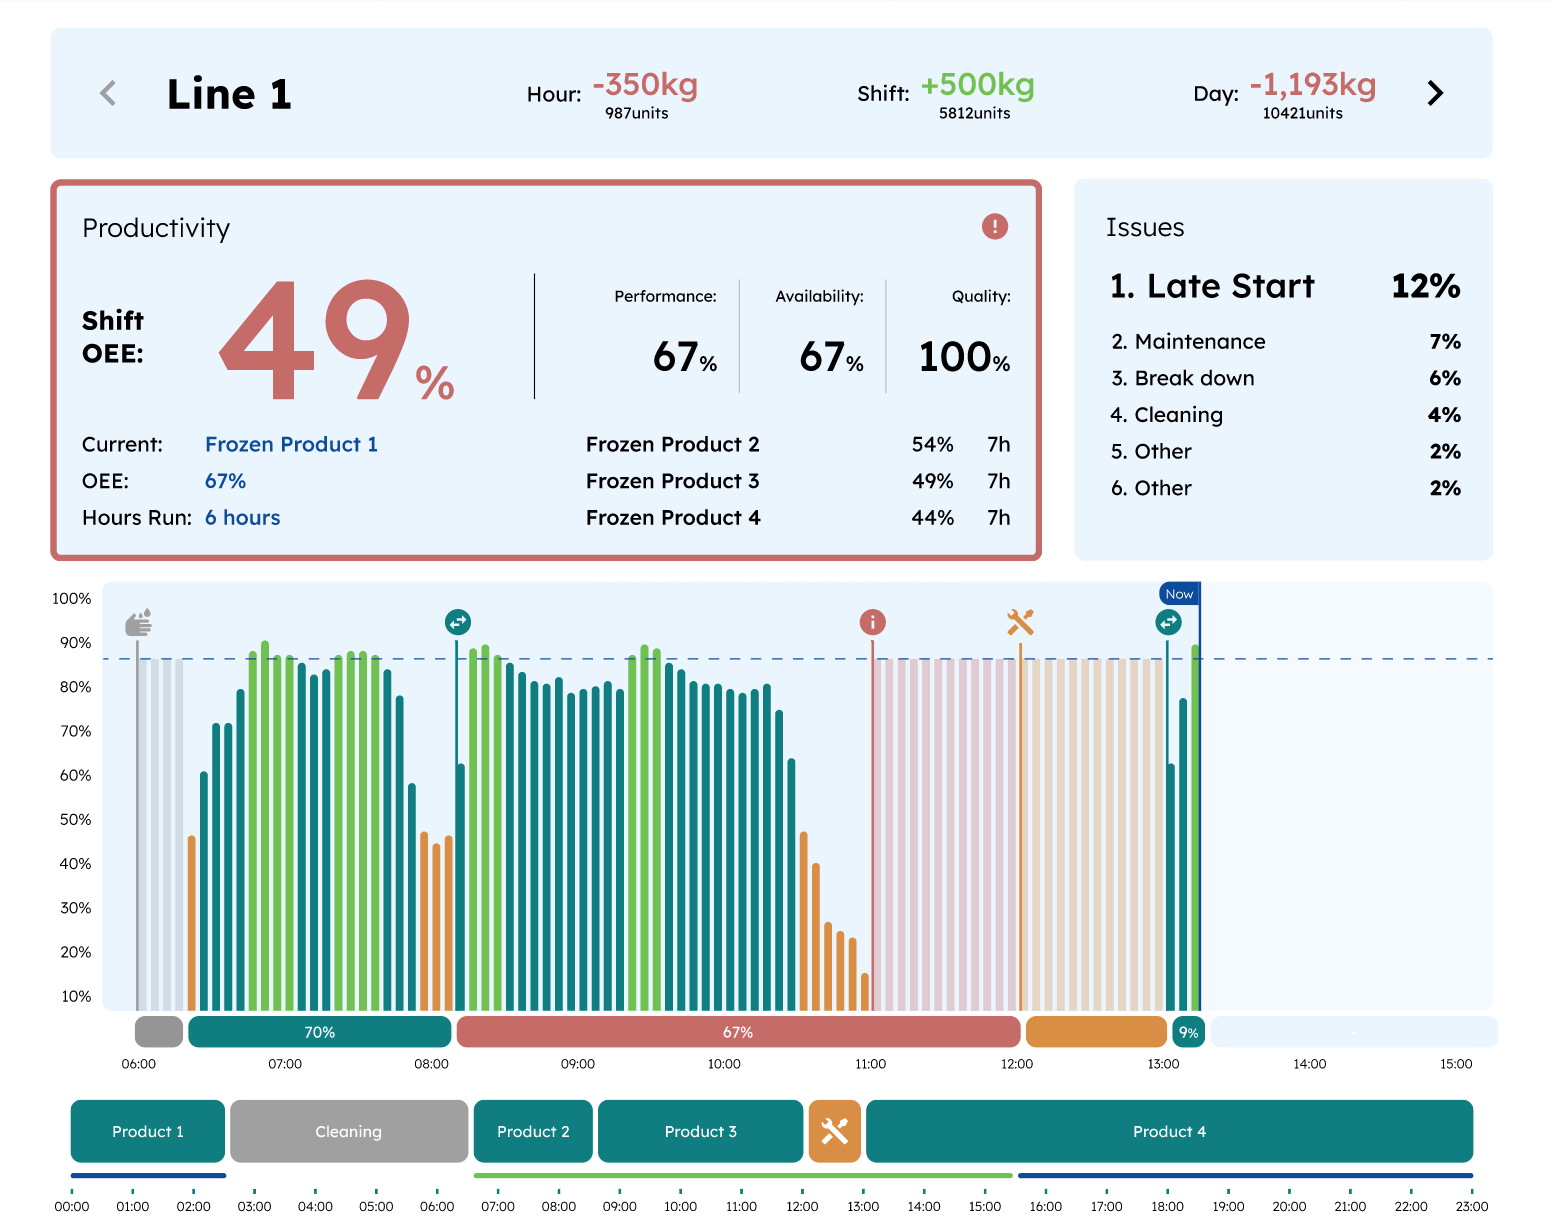Select issue row 6. Other
The image size is (1556, 1226).
(1285, 488)
